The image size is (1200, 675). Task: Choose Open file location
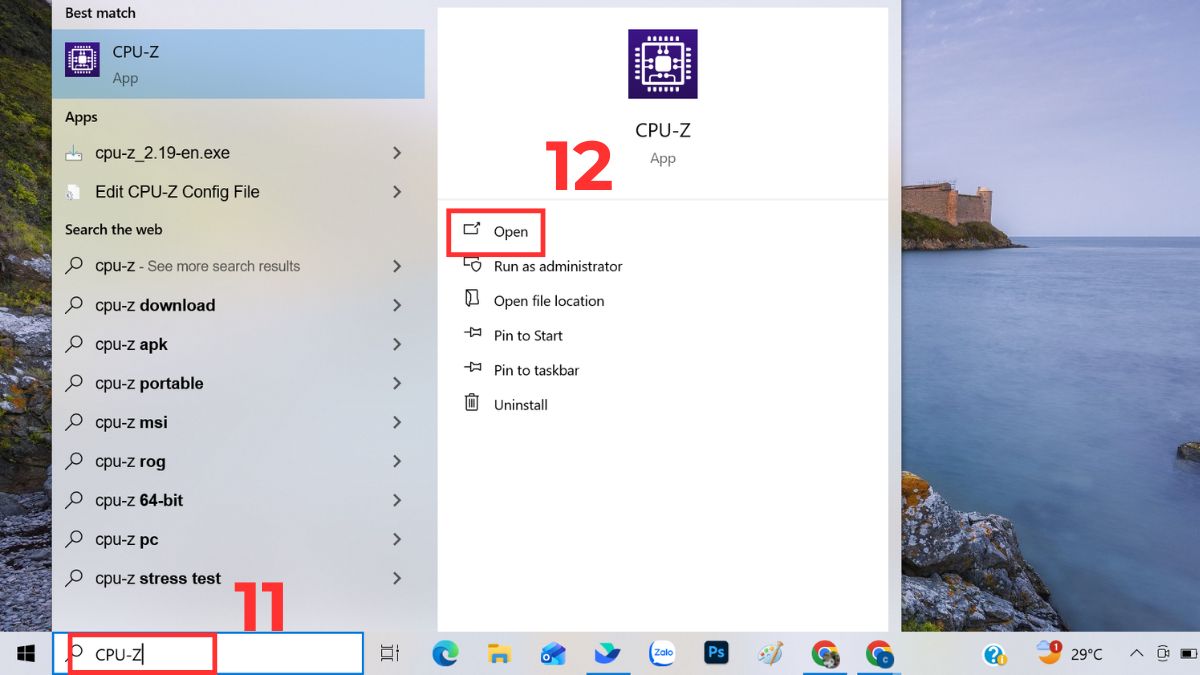pos(549,301)
